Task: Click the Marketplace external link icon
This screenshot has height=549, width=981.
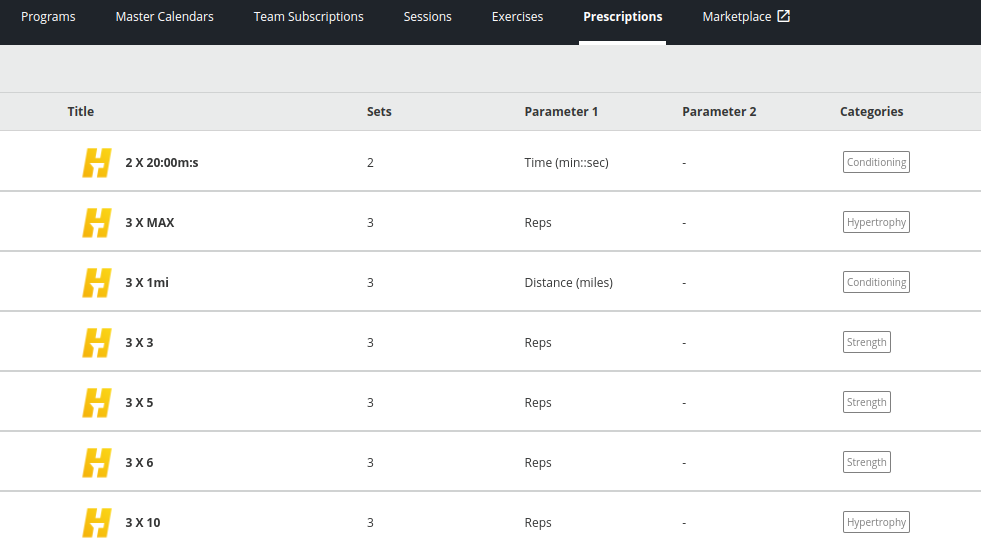Action: [x=784, y=16]
